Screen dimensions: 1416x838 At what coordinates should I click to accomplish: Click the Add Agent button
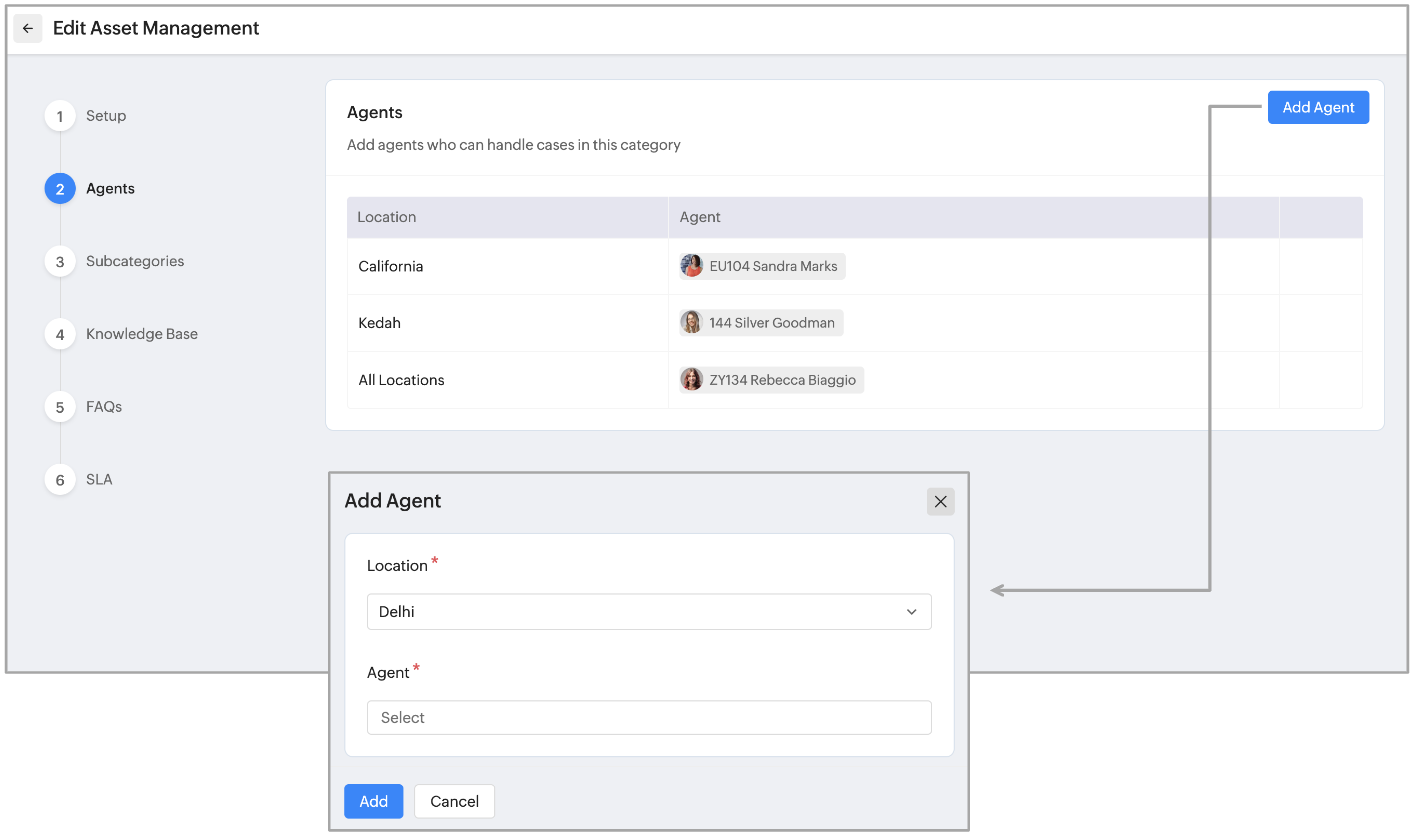[1318, 108]
